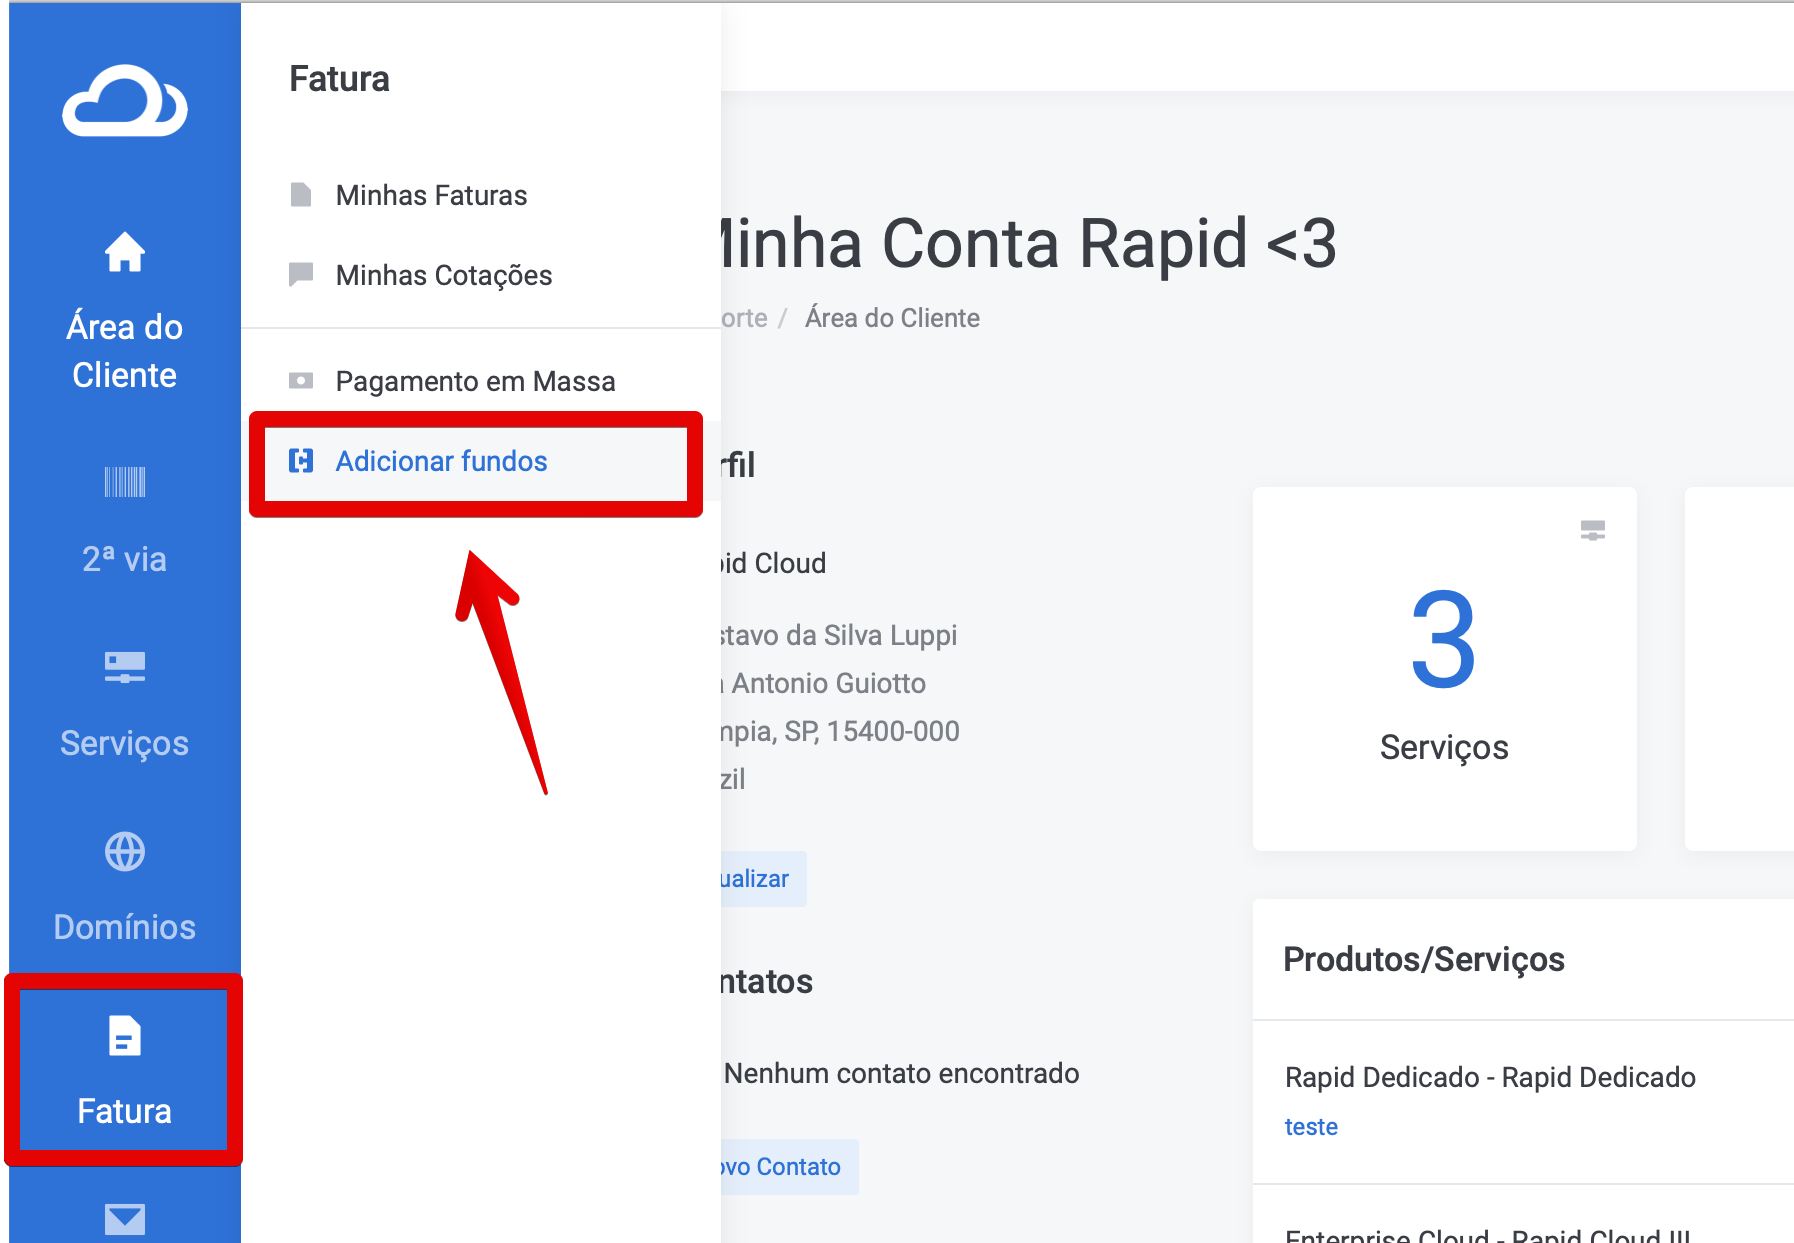Click the Nenhum contato encontrado text

(x=901, y=1073)
